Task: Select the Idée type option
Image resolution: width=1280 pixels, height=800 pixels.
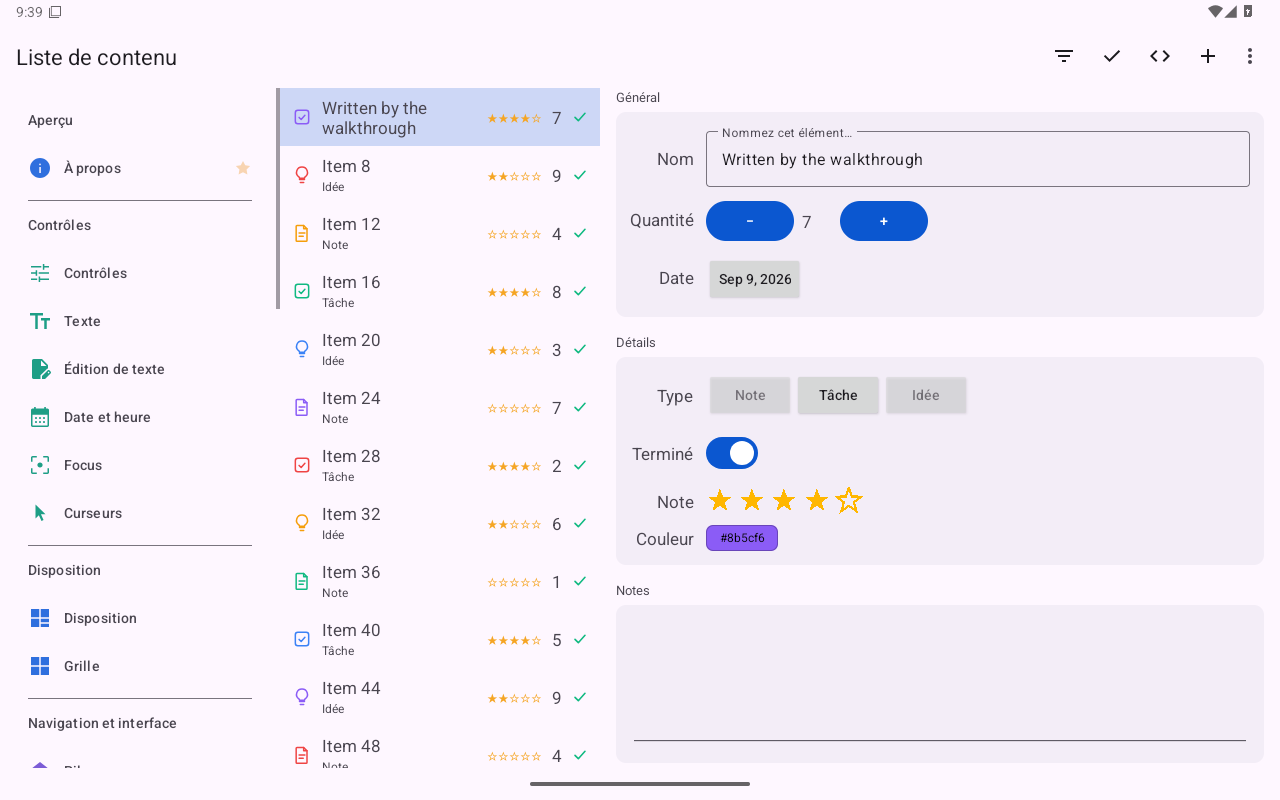Action: [x=926, y=395]
